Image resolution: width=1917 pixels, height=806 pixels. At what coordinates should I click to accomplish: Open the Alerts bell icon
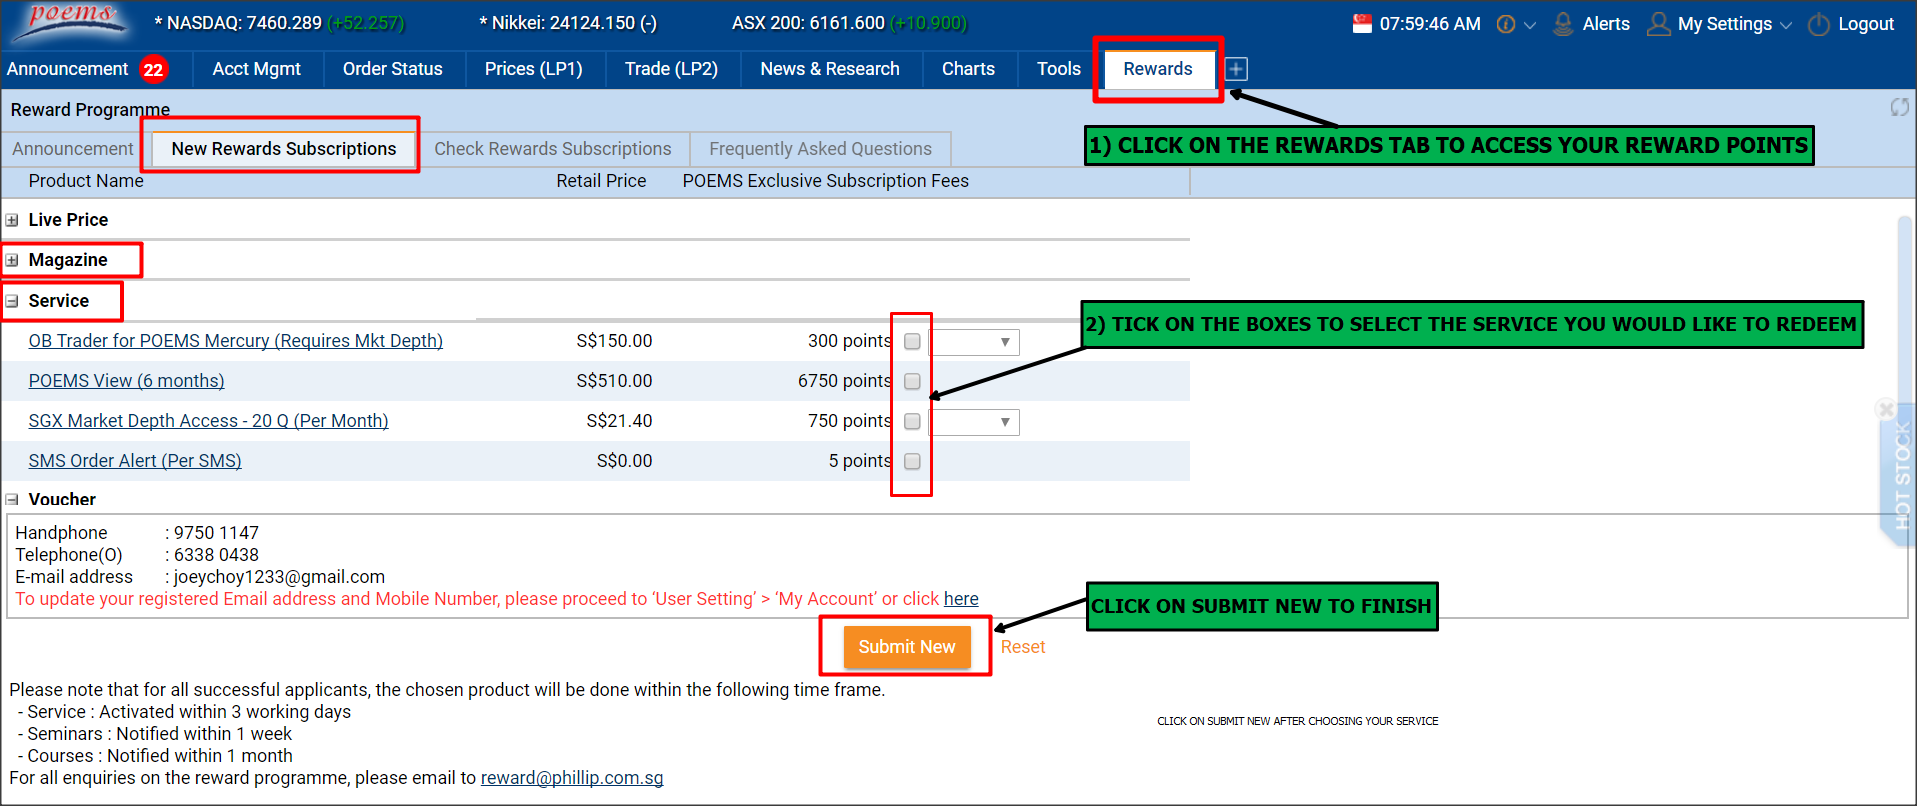(x=1562, y=24)
